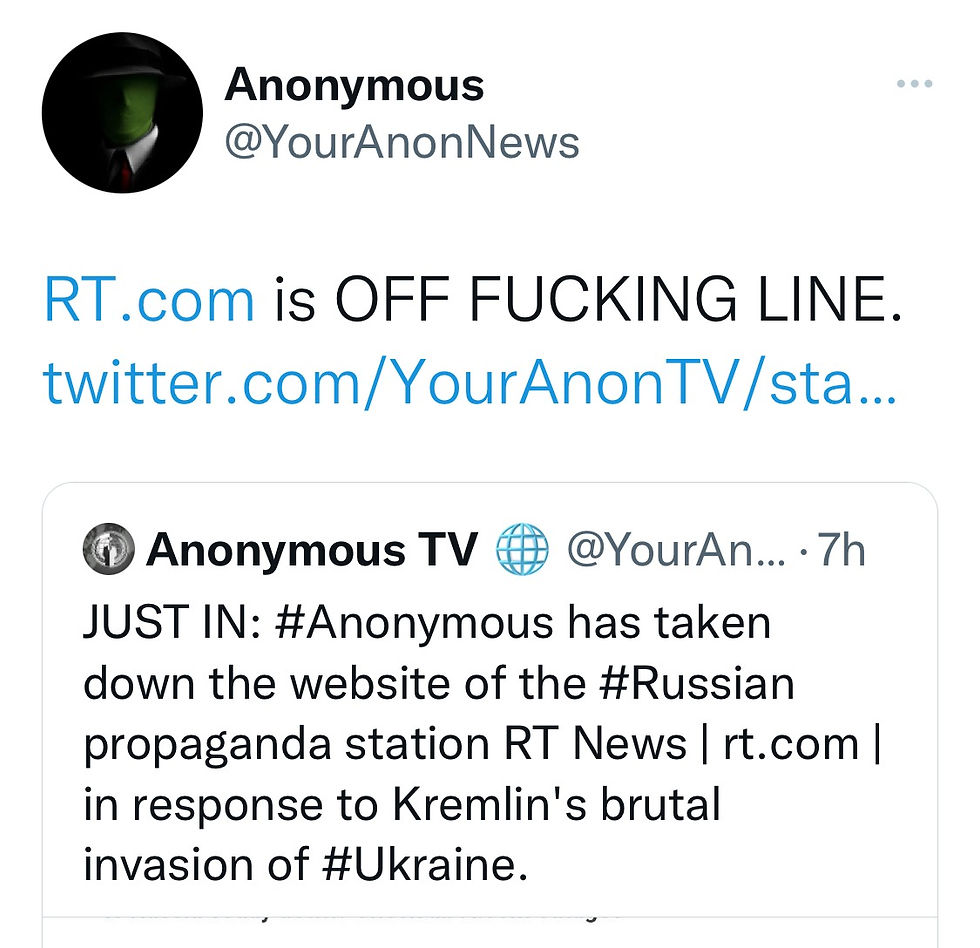Select the 7h timestamp on the quoted tweet
The height and width of the screenshot is (948, 980).
coord(845,548)
